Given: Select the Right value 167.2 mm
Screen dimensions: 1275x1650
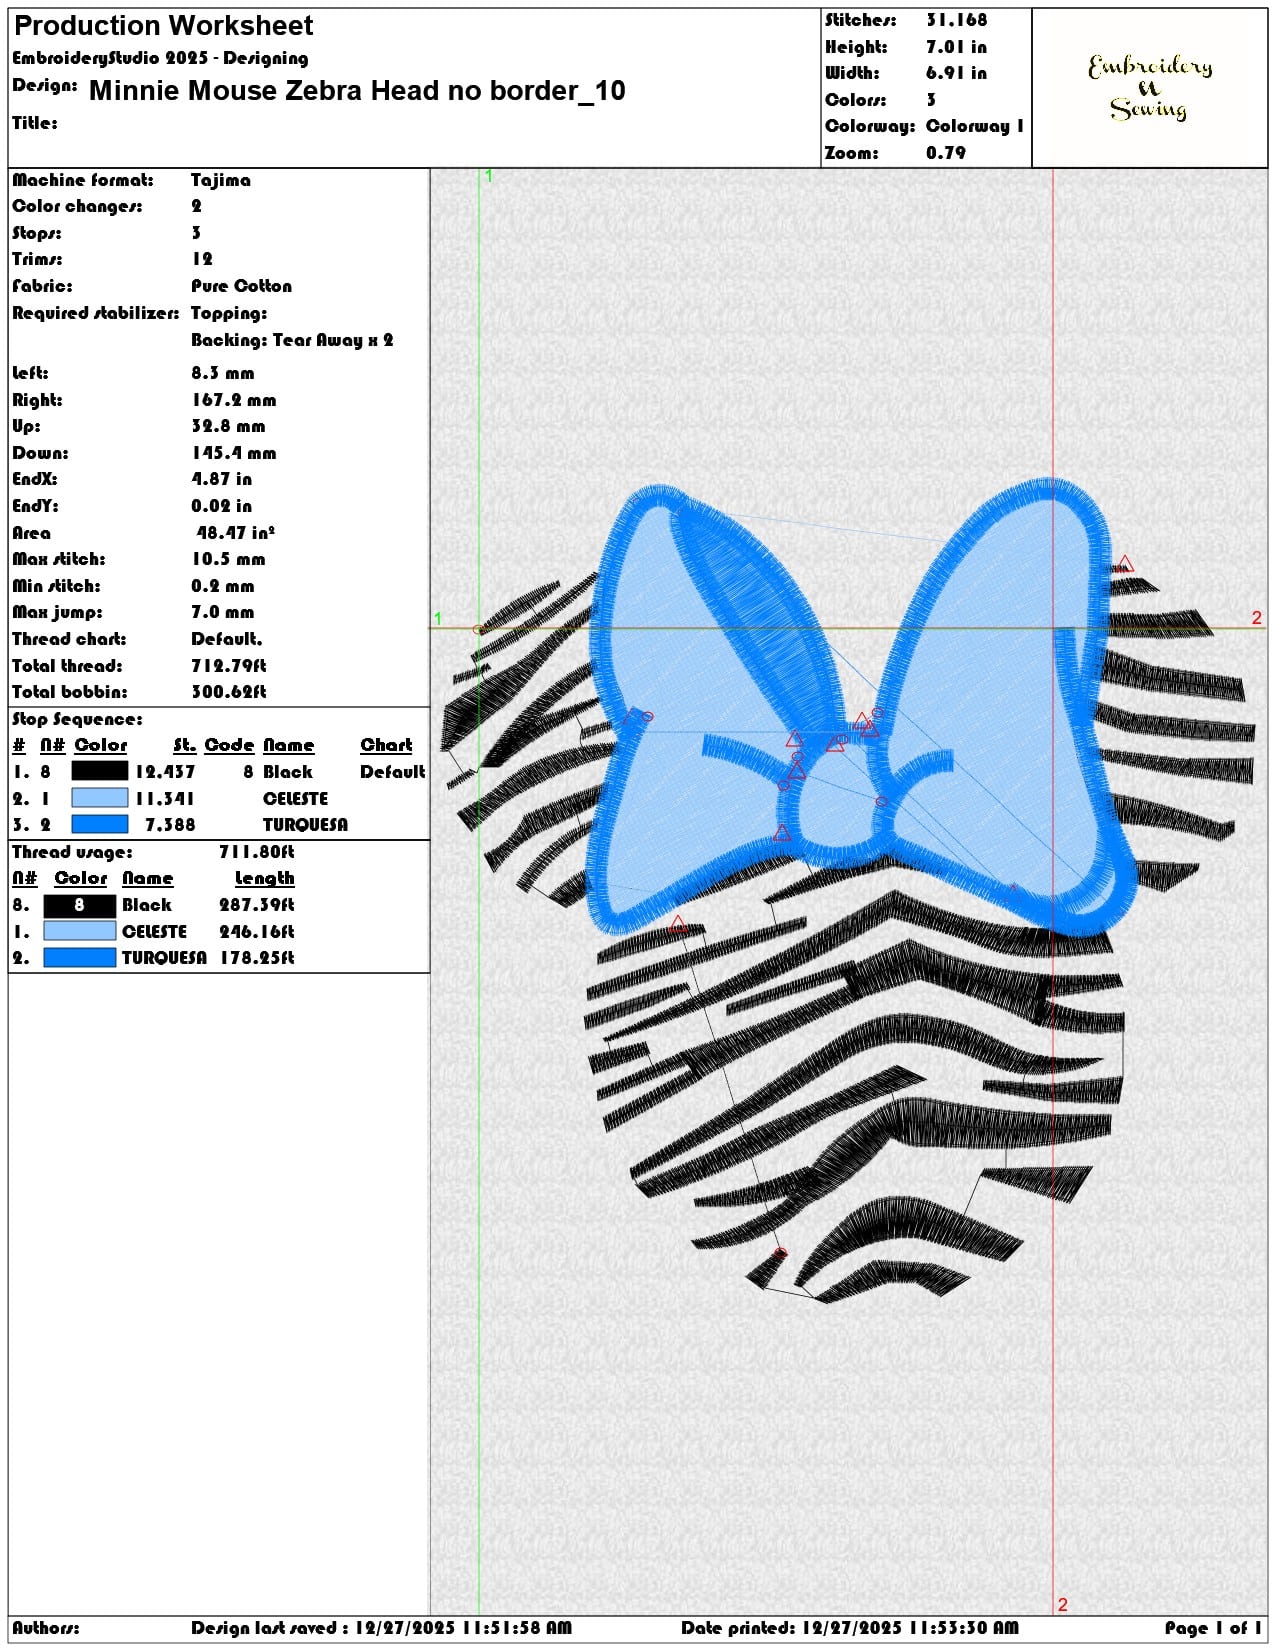Looking at the screenshot, I should tap(233, 400).
